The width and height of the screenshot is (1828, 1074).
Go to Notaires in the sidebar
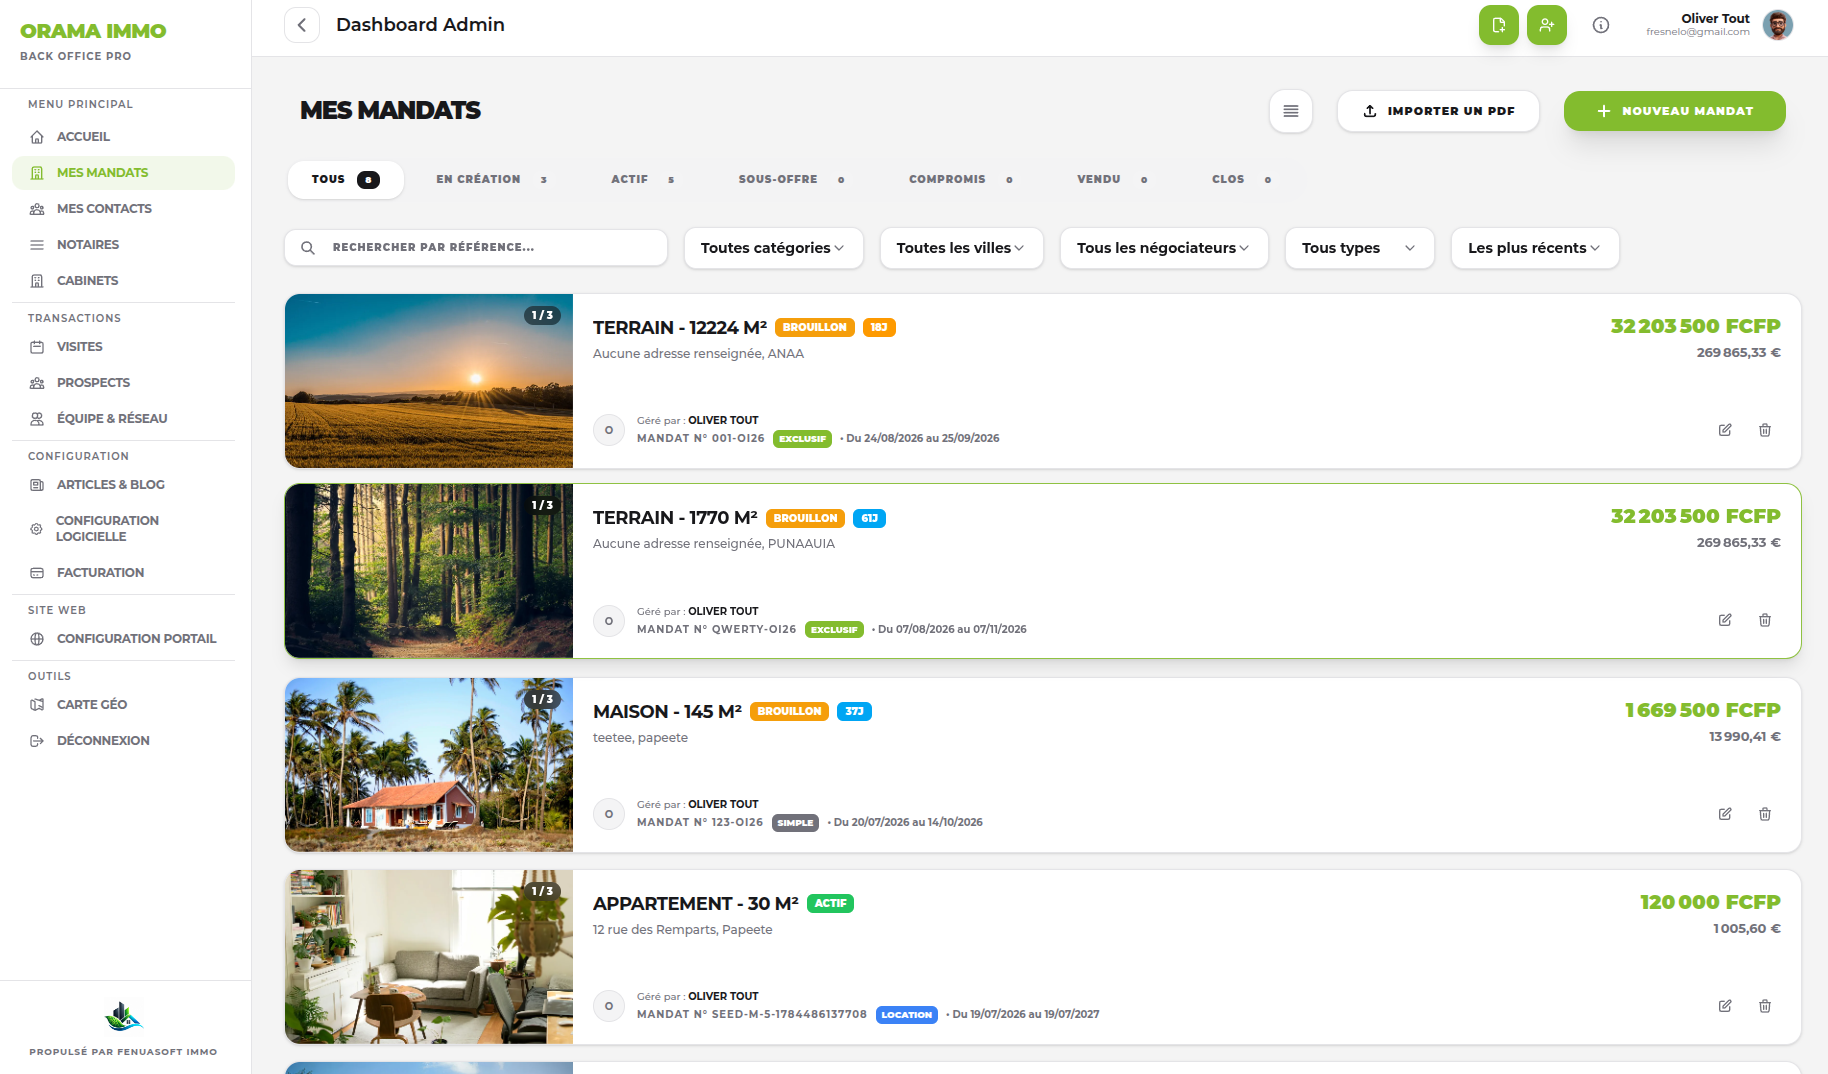coord(123,245)
